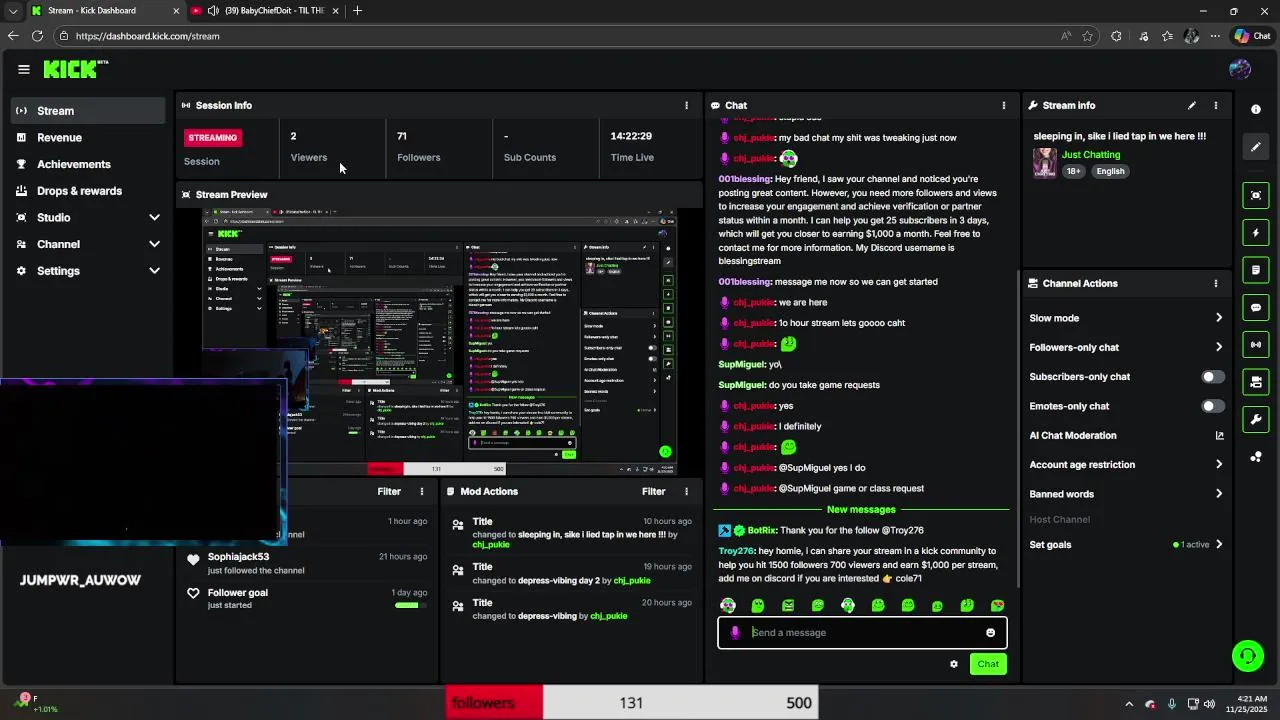Toggle the chat bubble panel icon in right toolbar

coord(1256,307)
